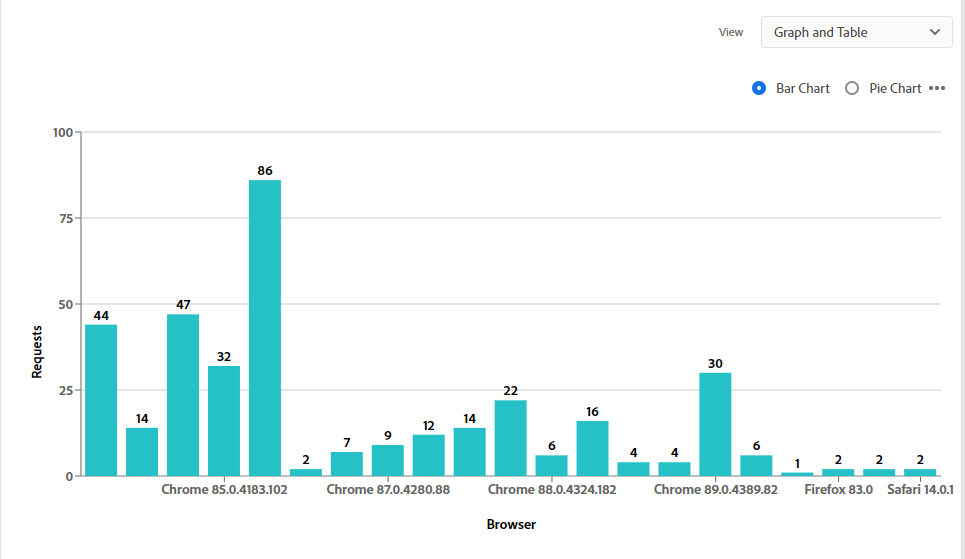Click the bar with value 9
This screenshot has height=559, width=965.
click(388, 460)
